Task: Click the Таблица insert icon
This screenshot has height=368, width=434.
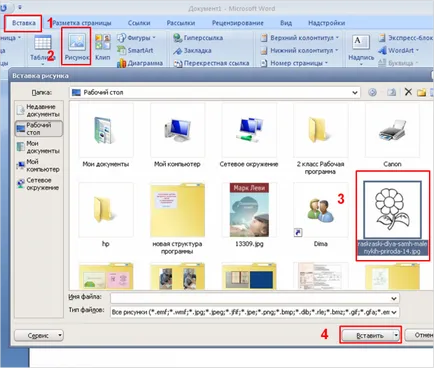Action: (x=43, y=48)
